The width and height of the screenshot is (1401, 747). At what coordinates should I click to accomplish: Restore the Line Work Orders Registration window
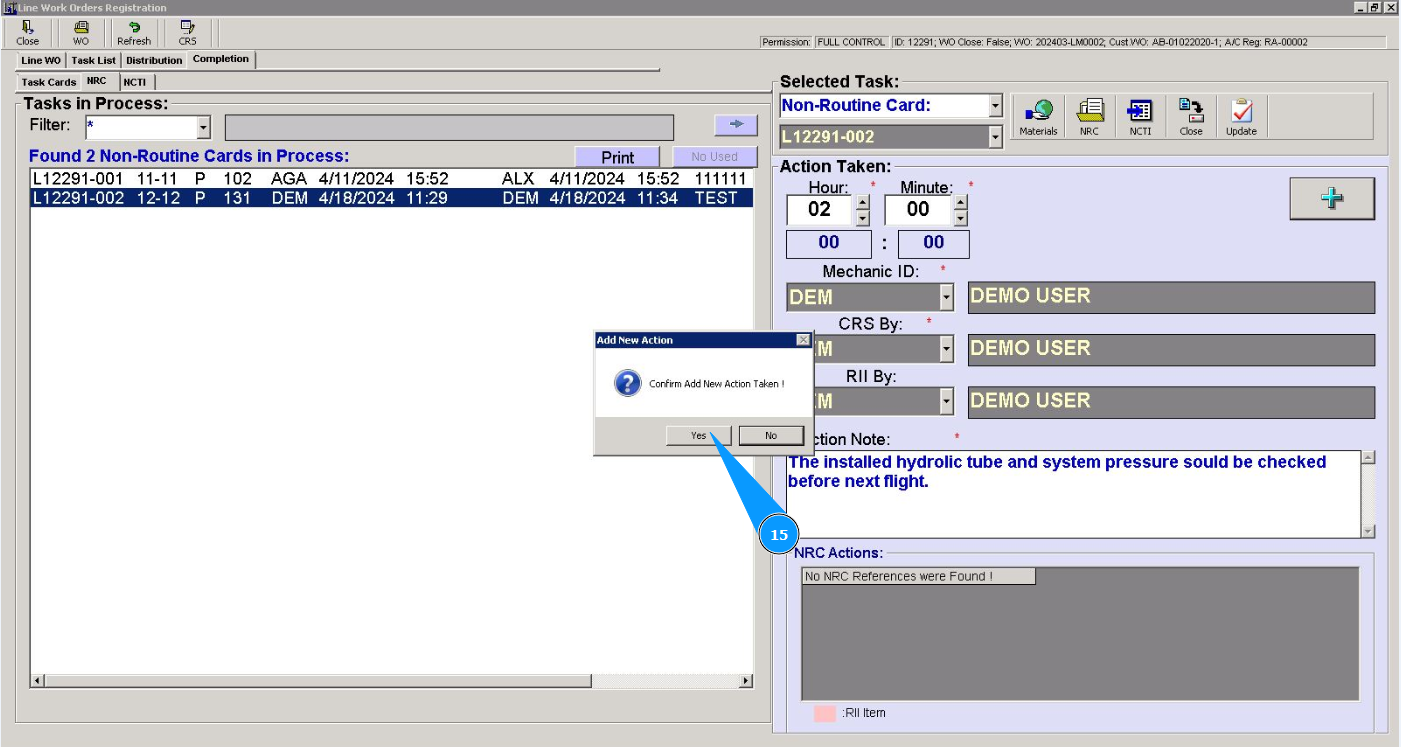(x=1375, y=7)
